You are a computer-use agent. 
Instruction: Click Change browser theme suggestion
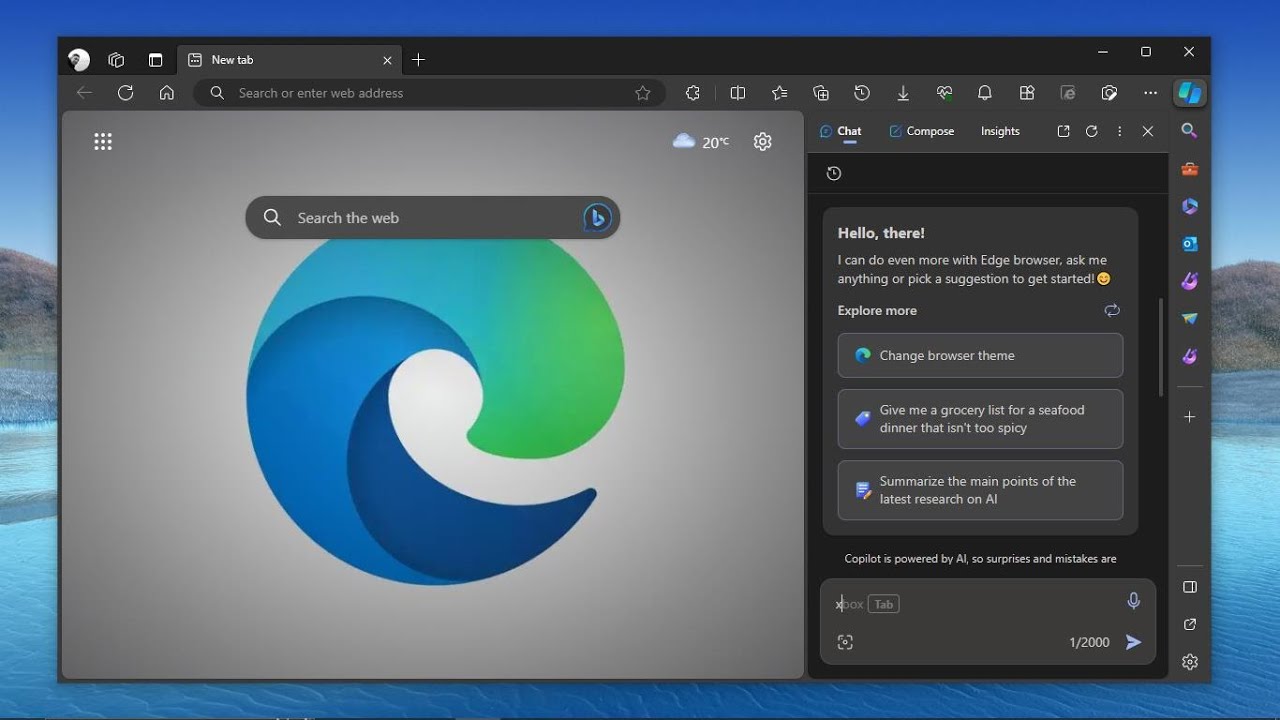tap(980, 355)
